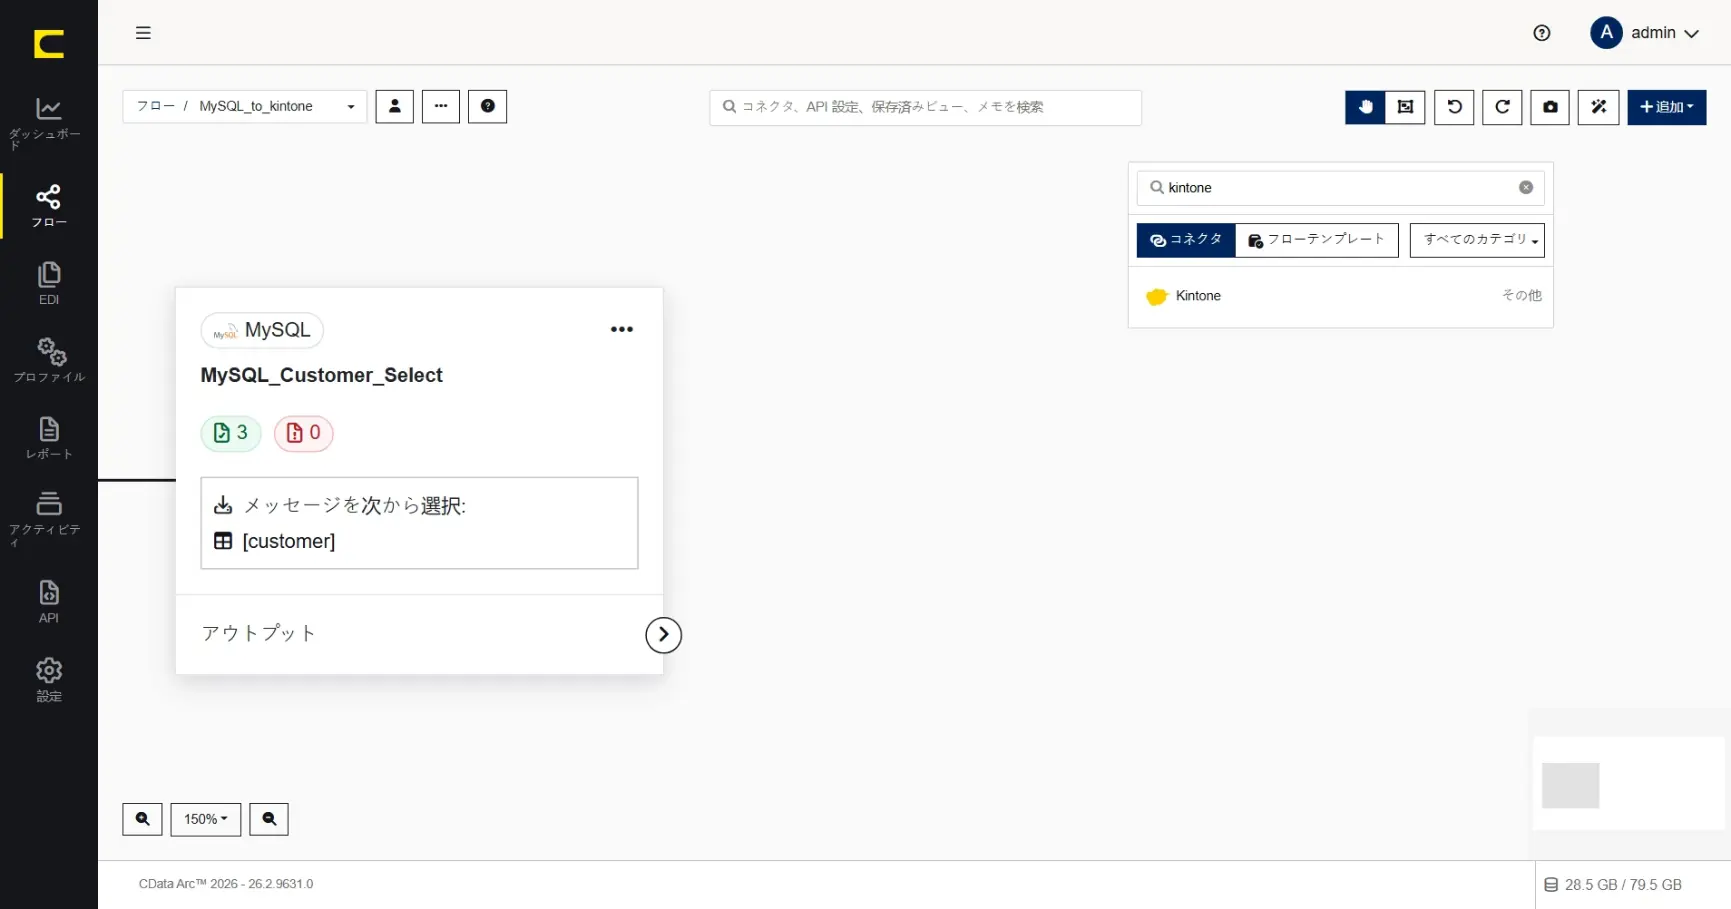
Task: Click the MySQL_Customer_Select connector title
Action: coord(321,375)
